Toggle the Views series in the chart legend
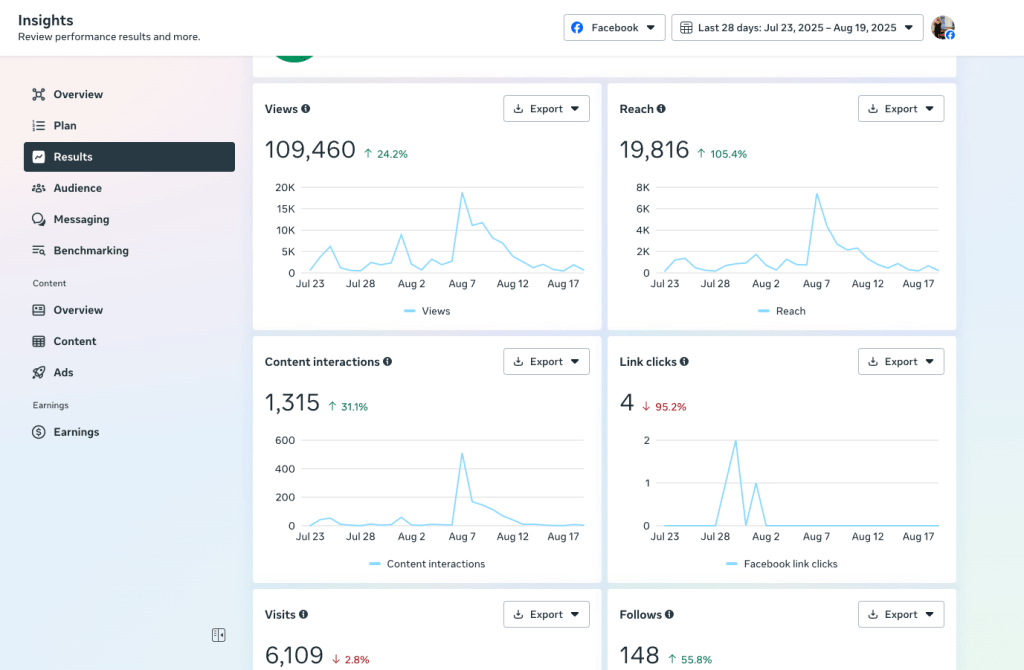This screenshot has height=670, width=1024. 427,311
